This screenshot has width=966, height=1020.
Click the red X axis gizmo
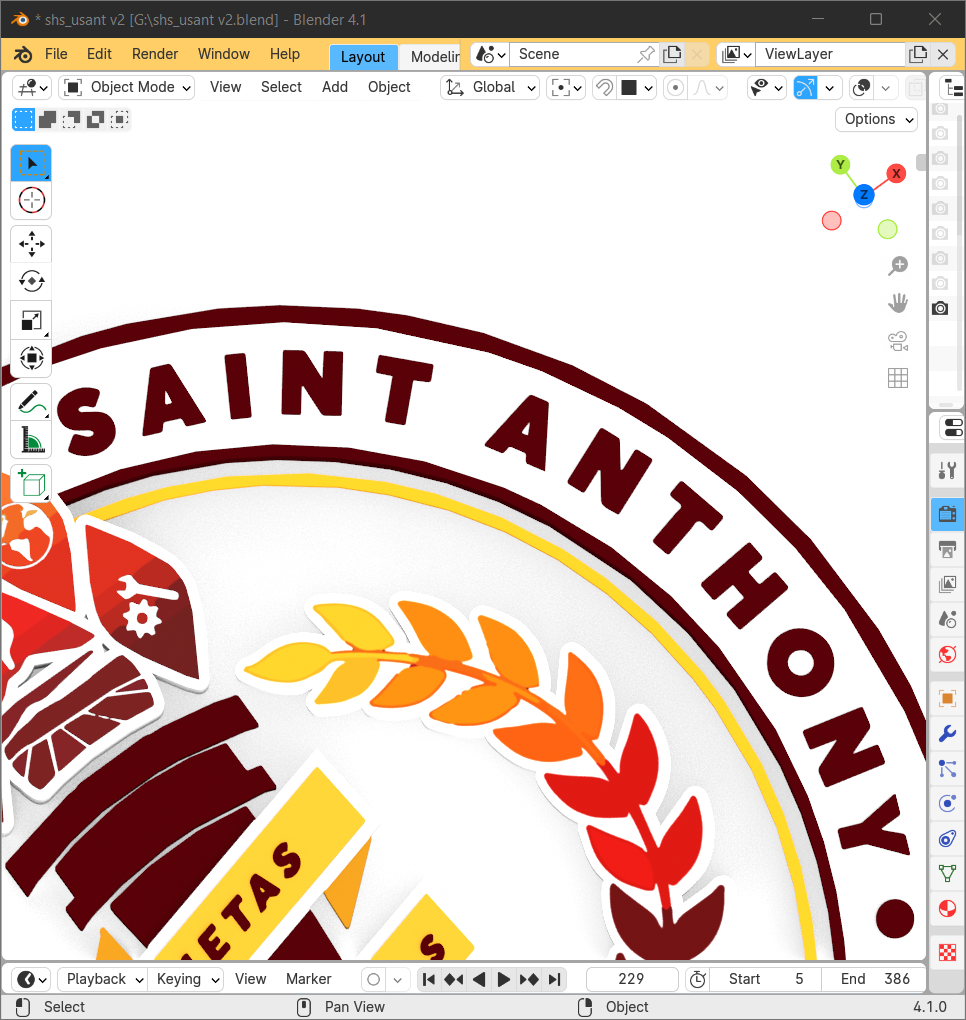coord(896,173)
